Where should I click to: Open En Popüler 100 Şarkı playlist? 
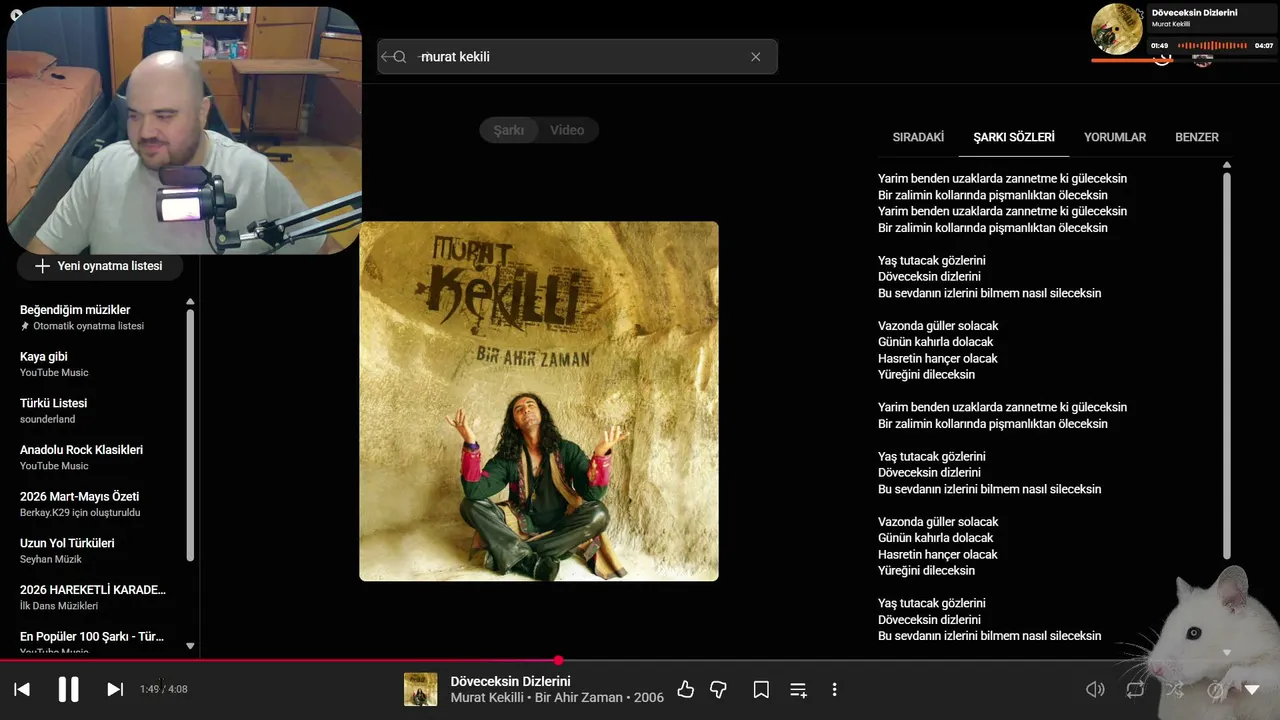(x=95, y=643)
